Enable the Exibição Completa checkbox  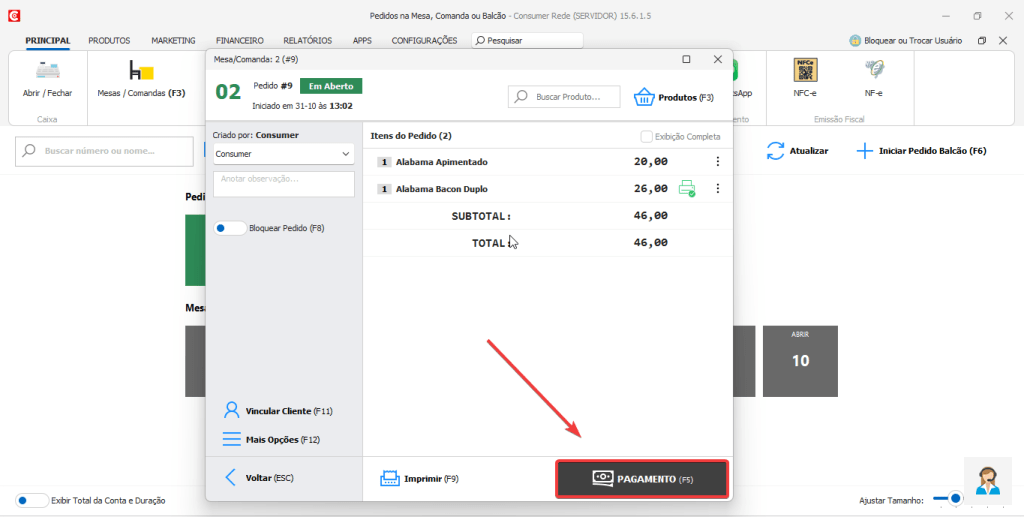(x=646, y=136)
